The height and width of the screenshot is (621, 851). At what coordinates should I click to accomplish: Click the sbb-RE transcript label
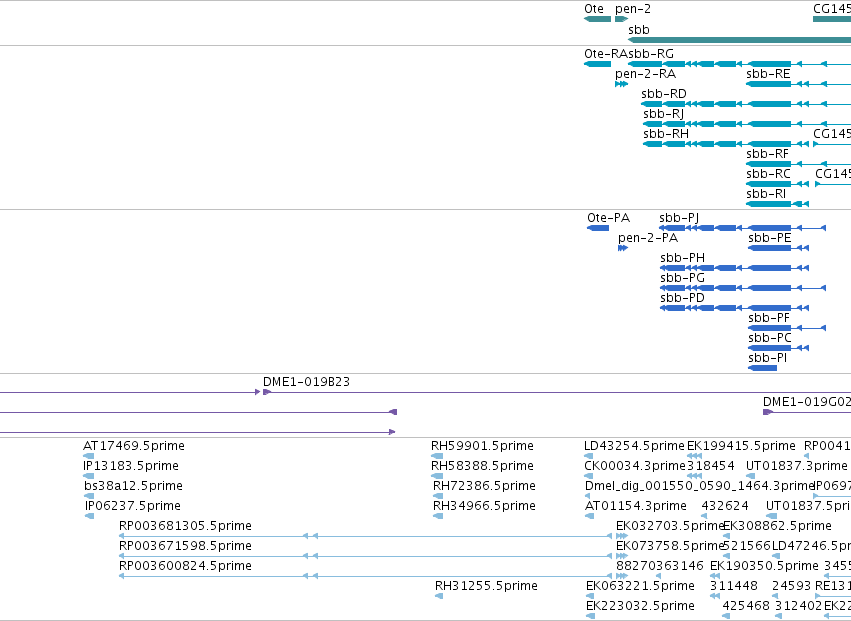(769, 74)
